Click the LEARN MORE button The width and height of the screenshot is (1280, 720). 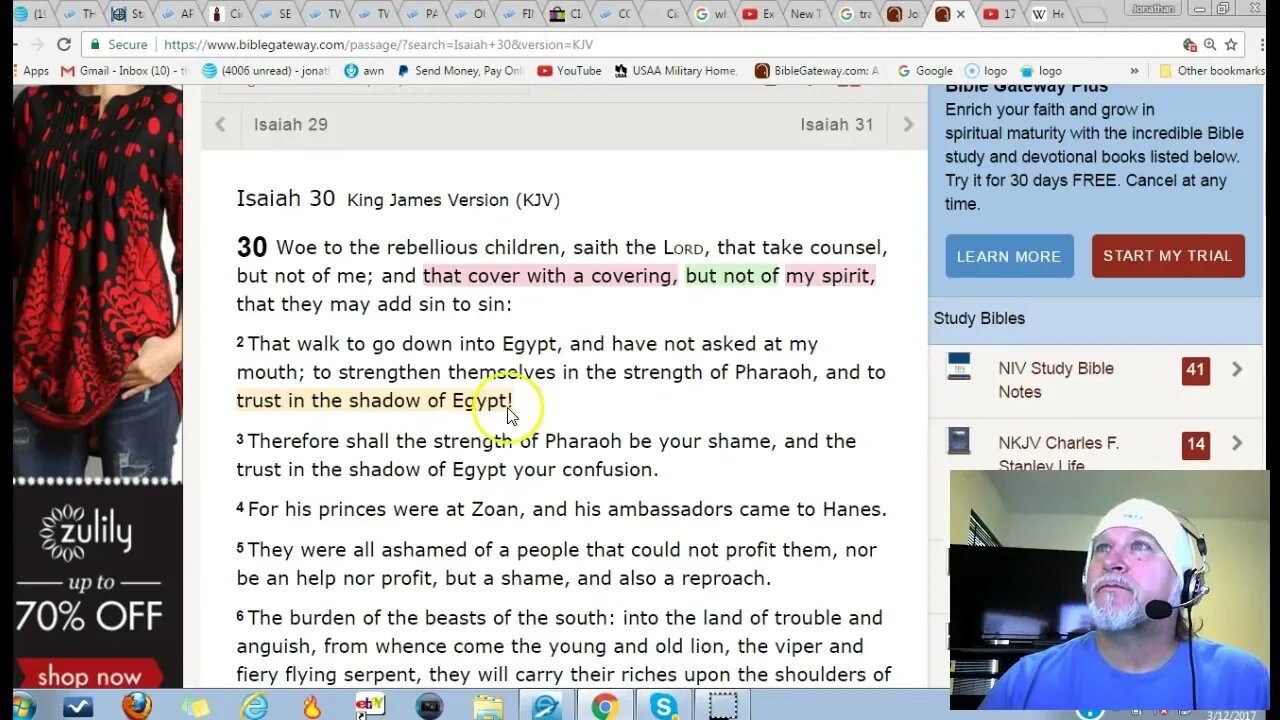[1009, 256]
